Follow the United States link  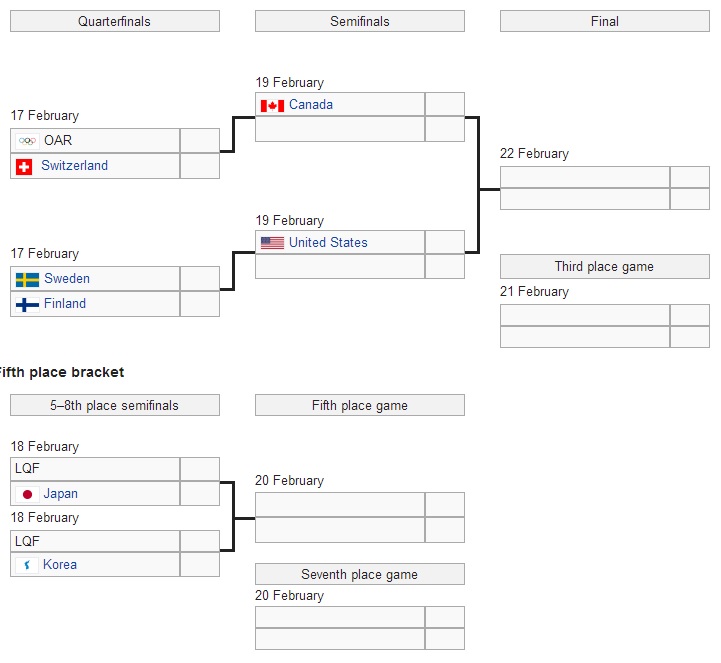[328, 243]
